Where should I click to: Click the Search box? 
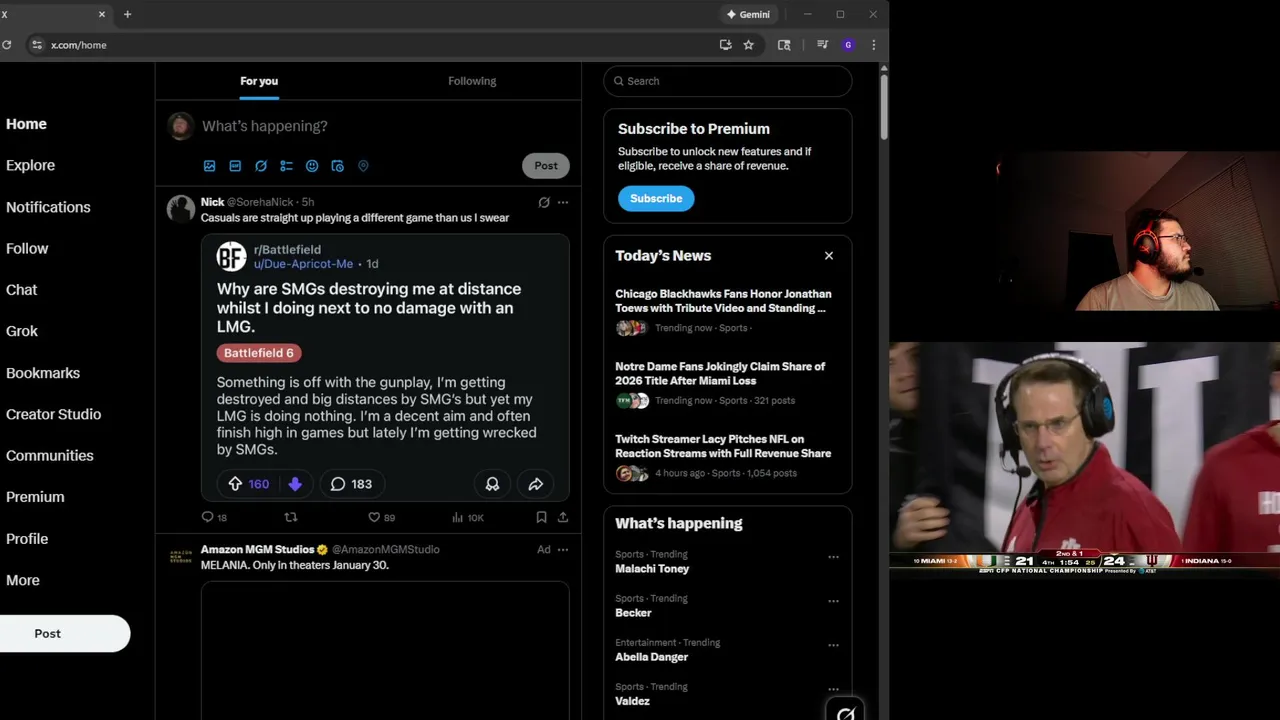pyautogui.click(x=728, y=81)
